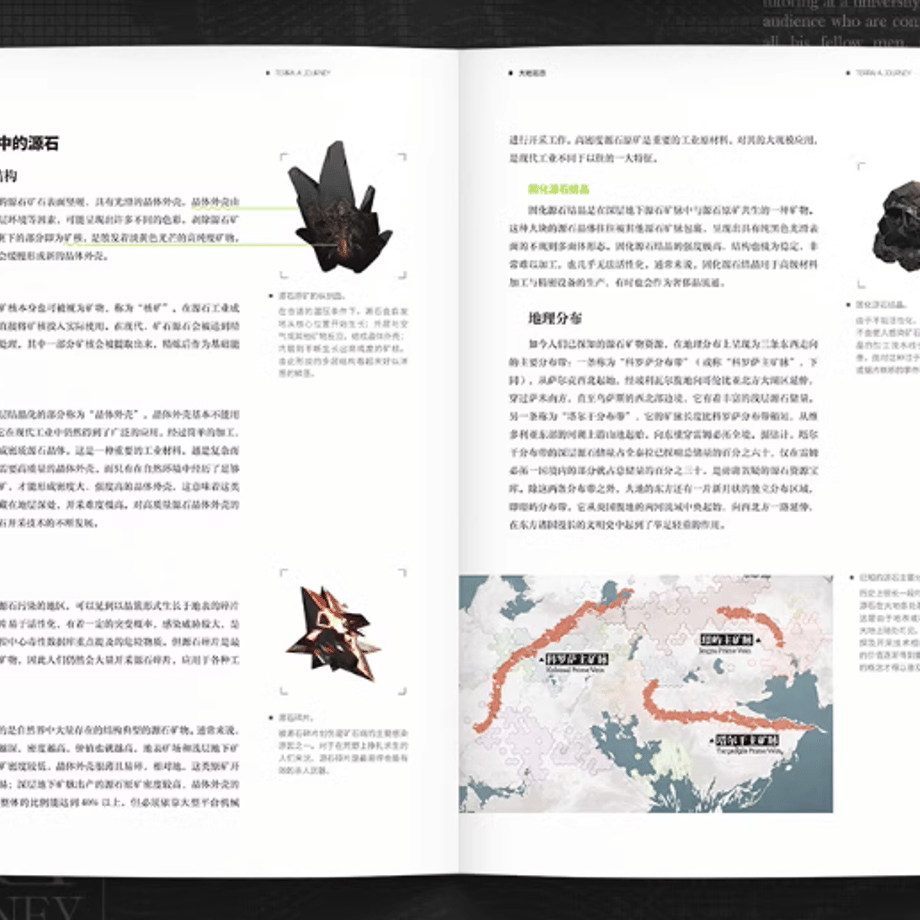This screenshot has height=920, width=920.
Task: Click the 地理分布 section heading
Action: click(555, 319)
